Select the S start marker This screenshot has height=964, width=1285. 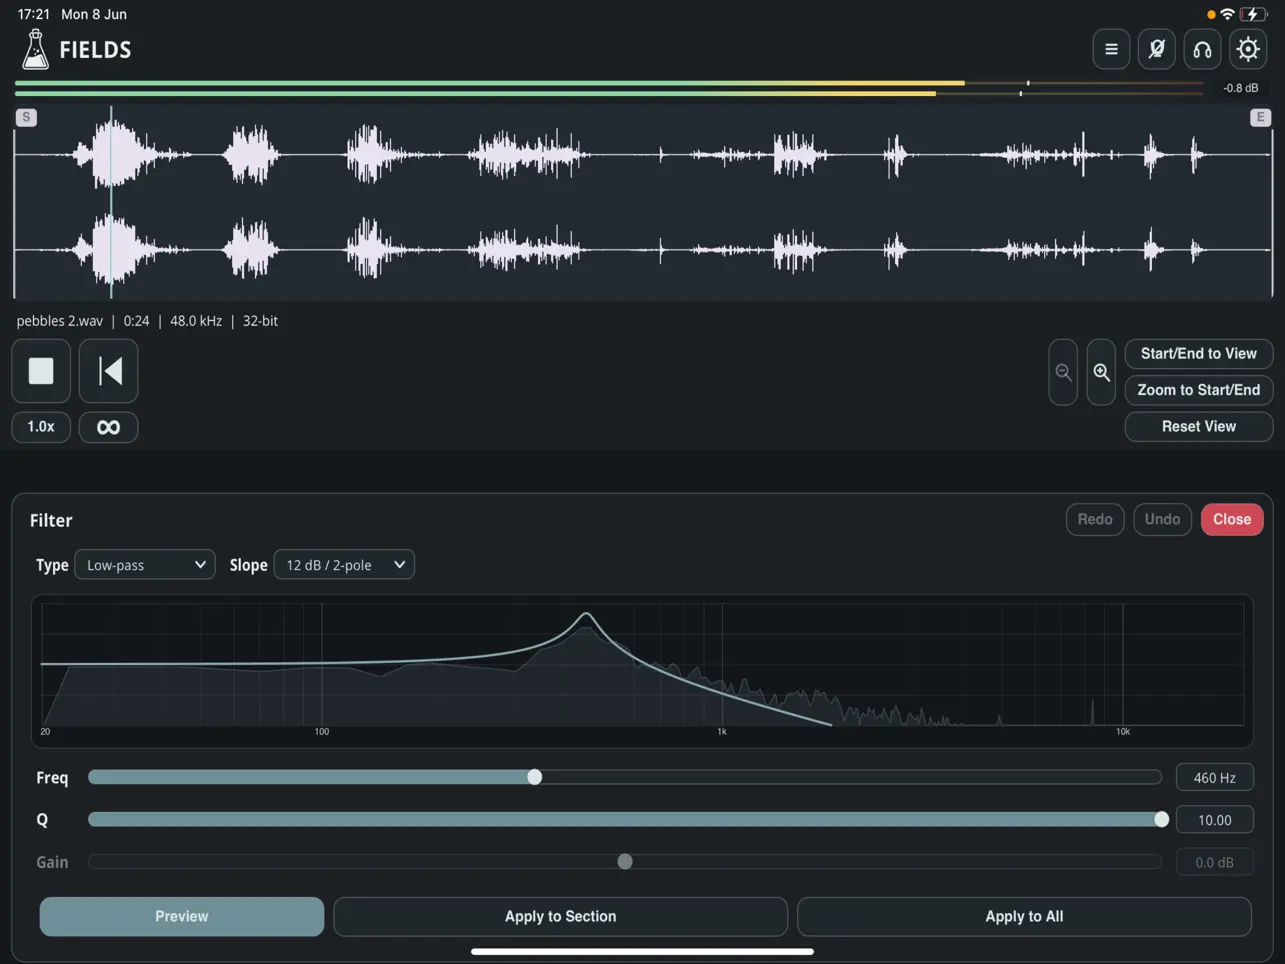26,117
